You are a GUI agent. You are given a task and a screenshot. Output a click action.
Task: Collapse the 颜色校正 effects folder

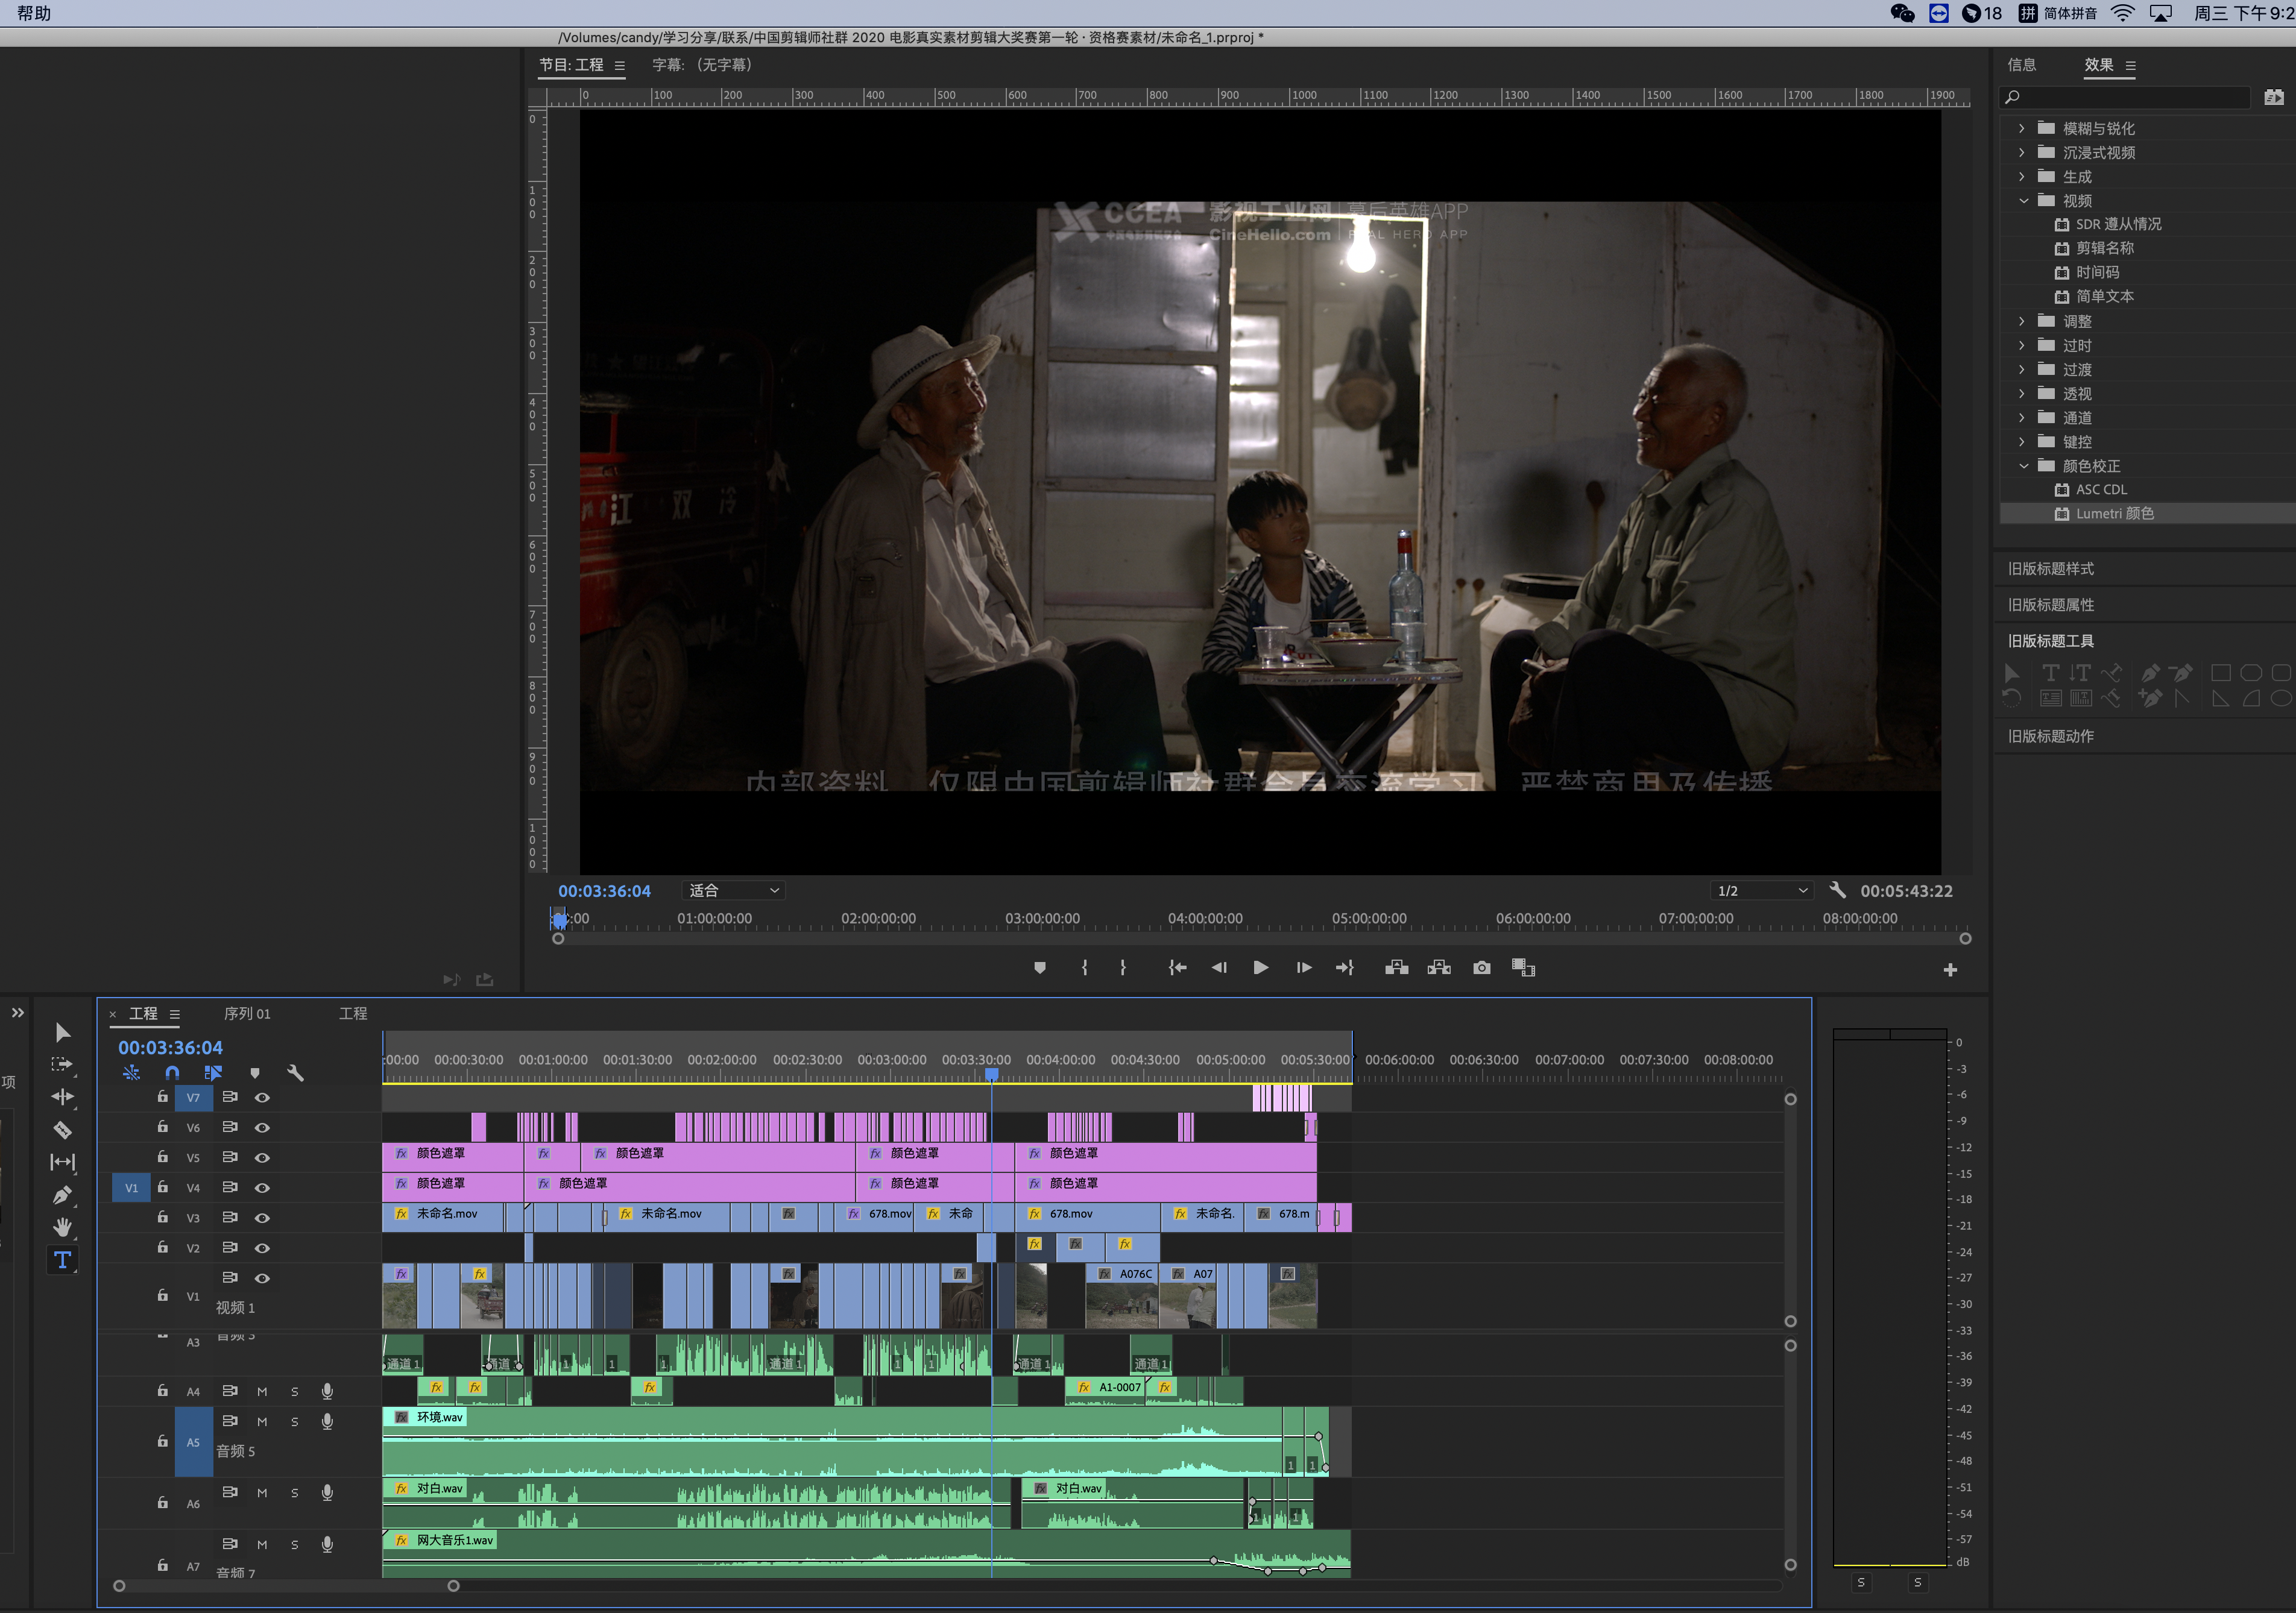[2023, 466]
